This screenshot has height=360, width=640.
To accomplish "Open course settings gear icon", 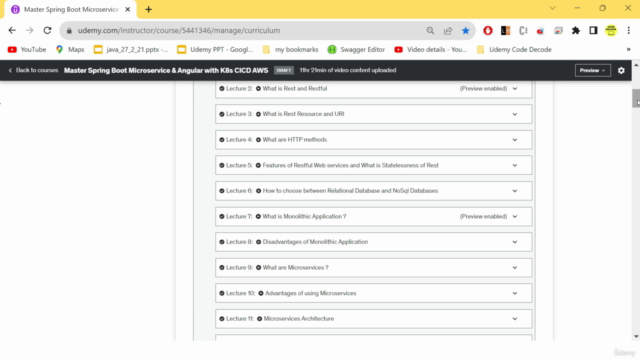I will coord(621,70).
